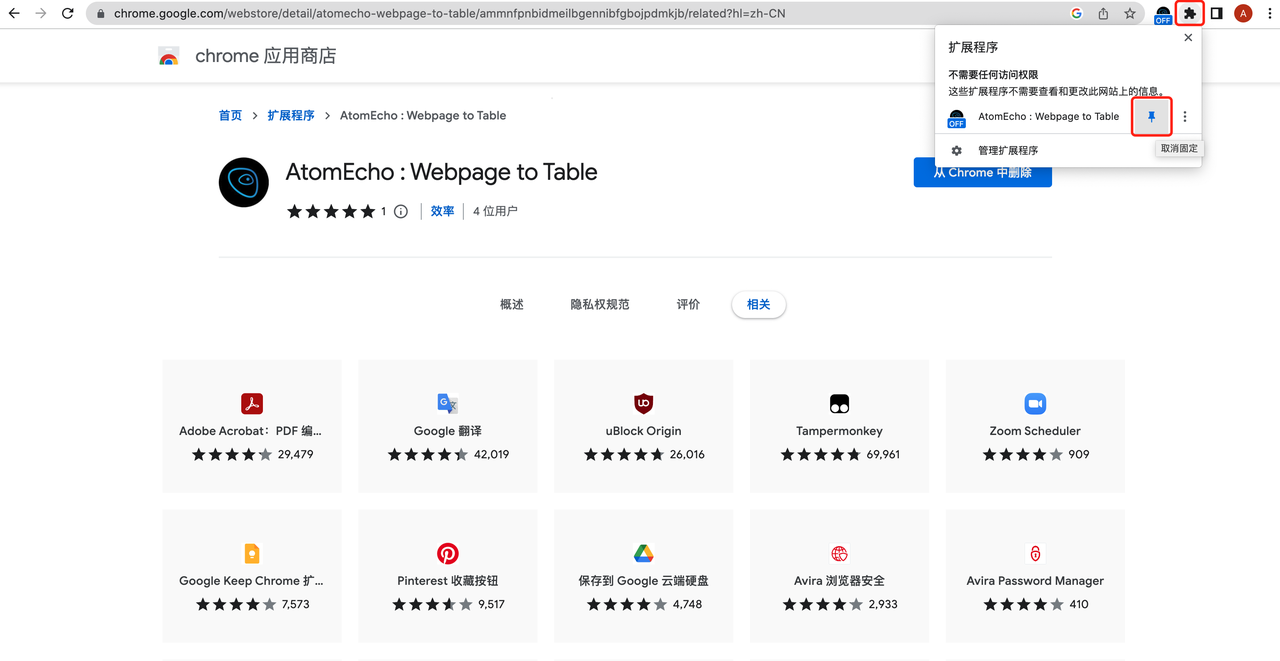Click the chrome 应用商店 title text
Viewport: 1280px width, 661px height.
tap(266, 57)
